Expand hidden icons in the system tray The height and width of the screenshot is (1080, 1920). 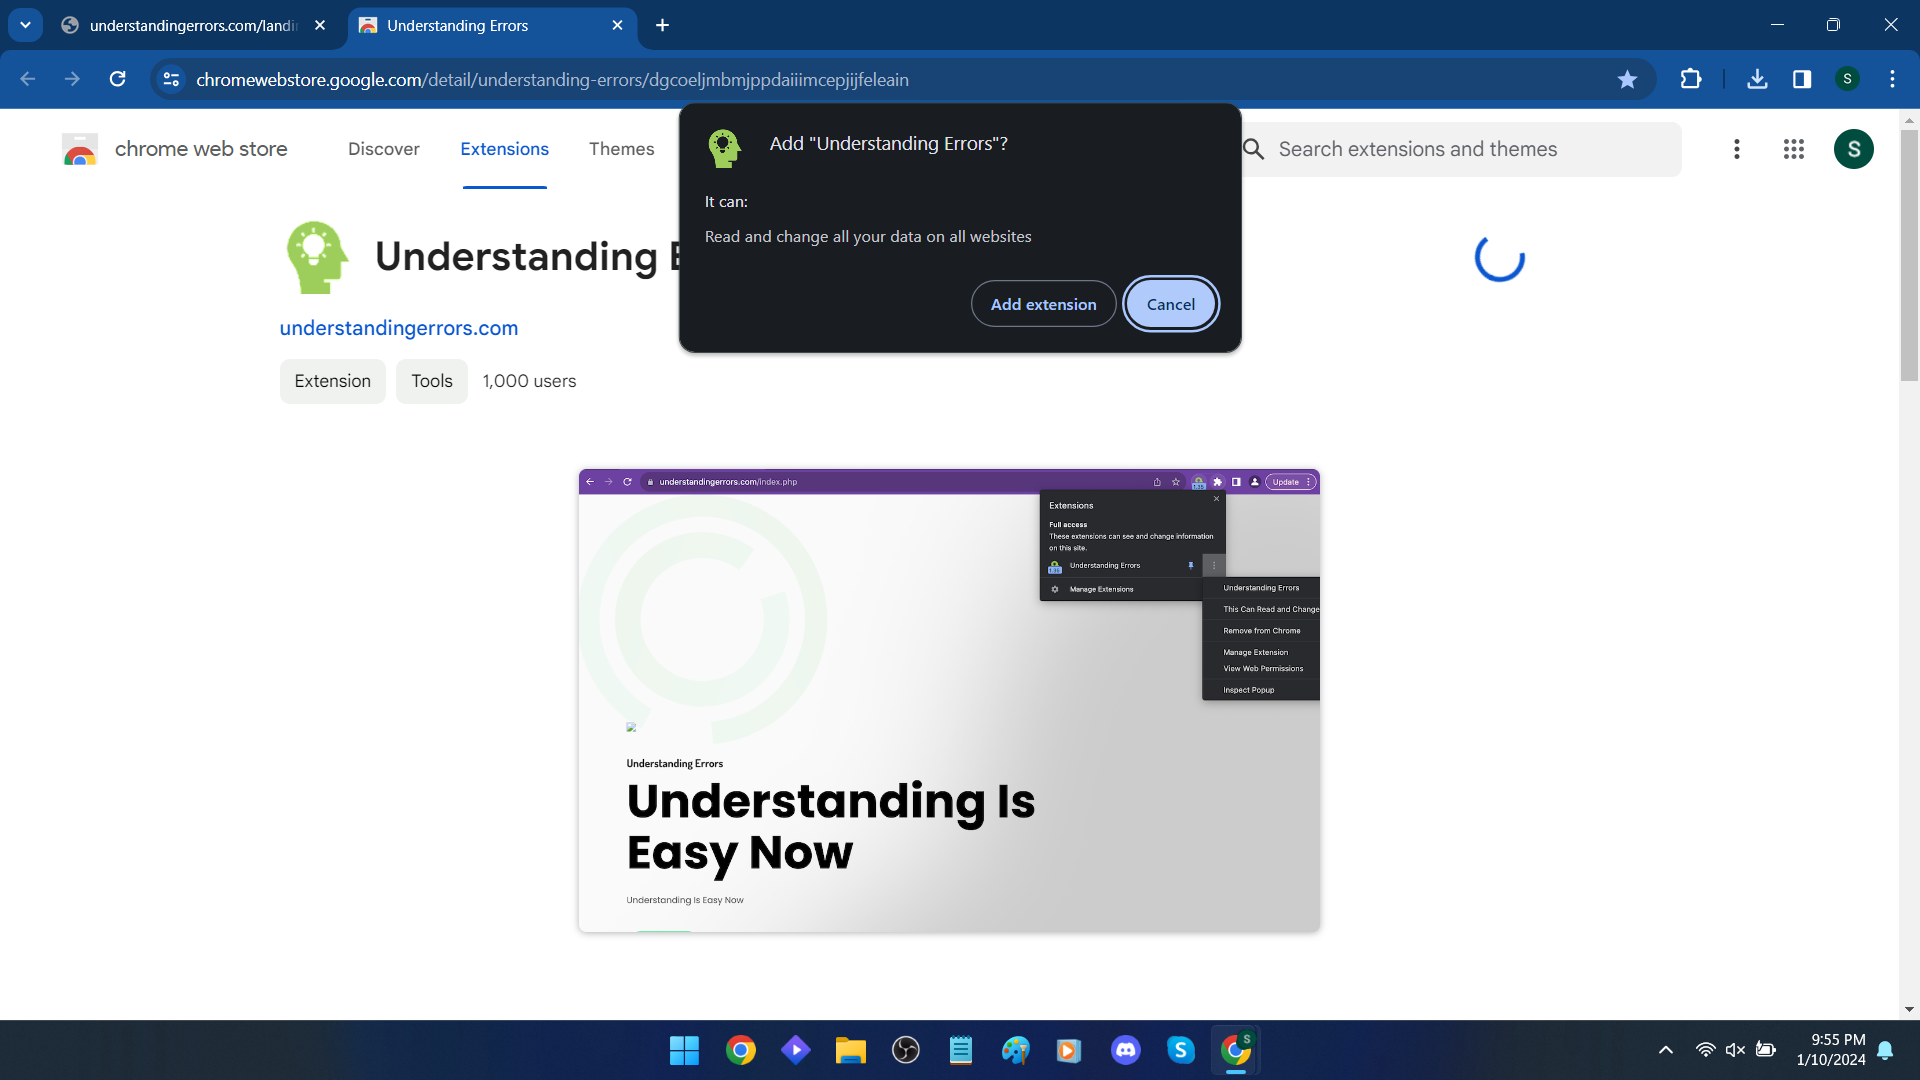point(1666,1050)
